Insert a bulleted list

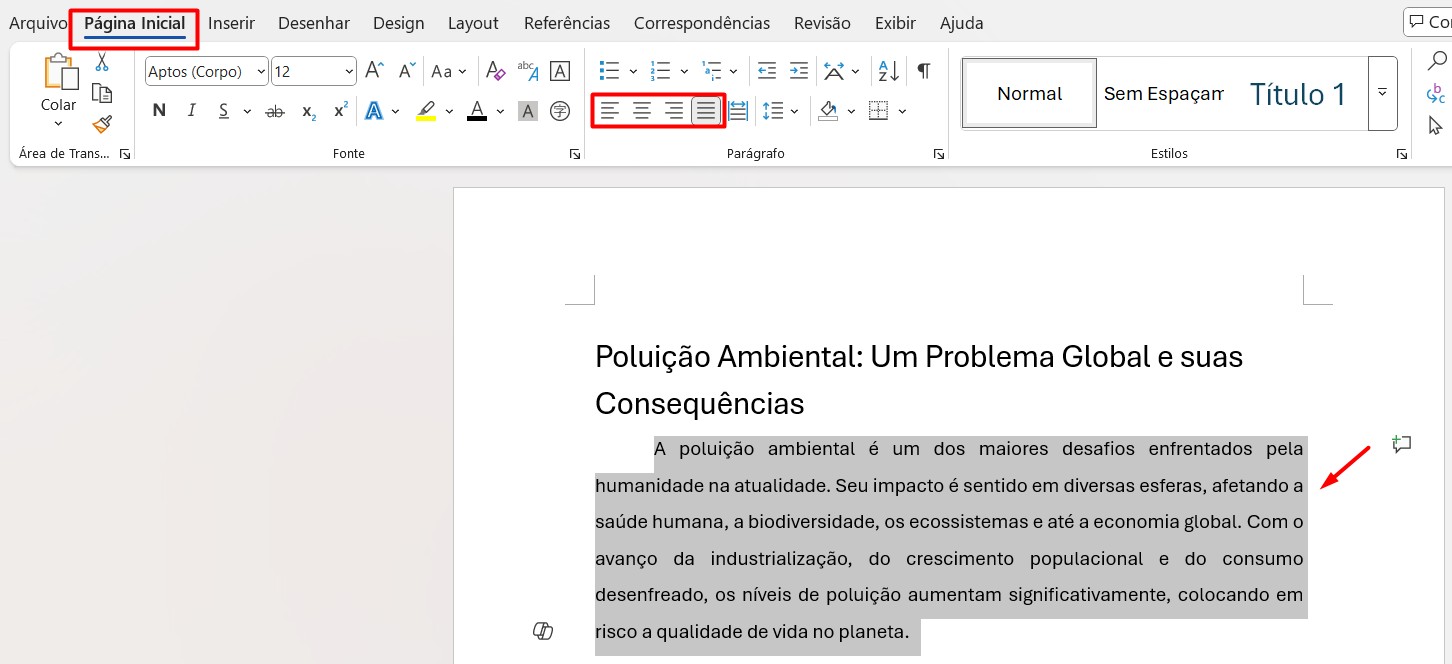coord(609,71)
